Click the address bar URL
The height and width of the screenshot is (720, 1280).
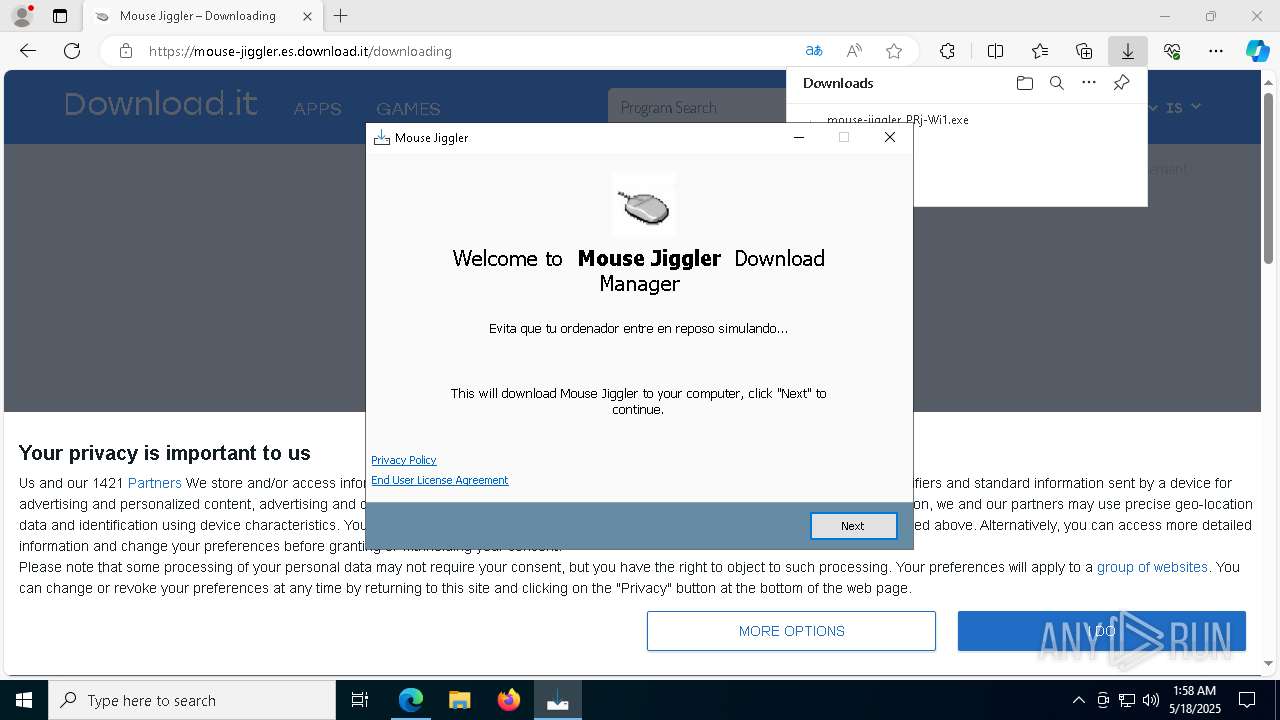click(300, 51)
